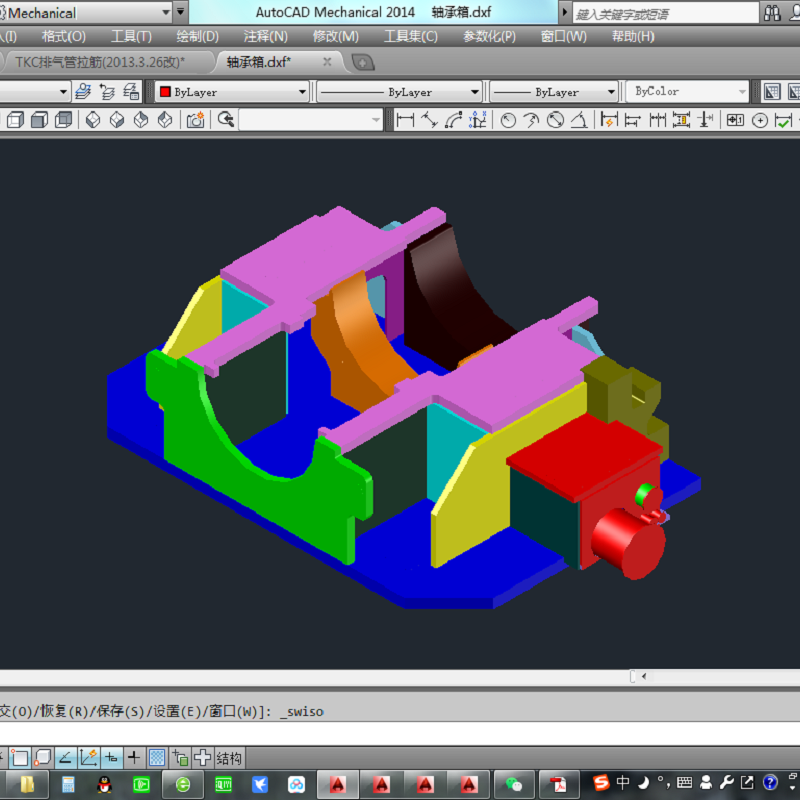The height and width of the screenshot is (800, 800).
Task: Toggle selection cycling in the status bar
Action: point(203,758)
